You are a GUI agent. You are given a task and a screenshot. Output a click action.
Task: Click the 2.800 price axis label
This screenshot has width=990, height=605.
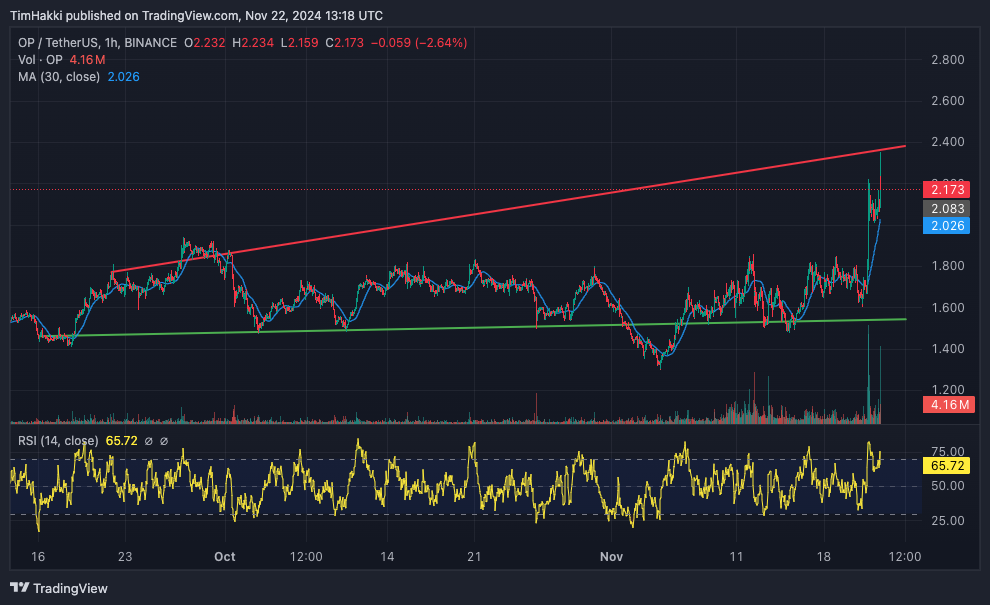[945, 60]
